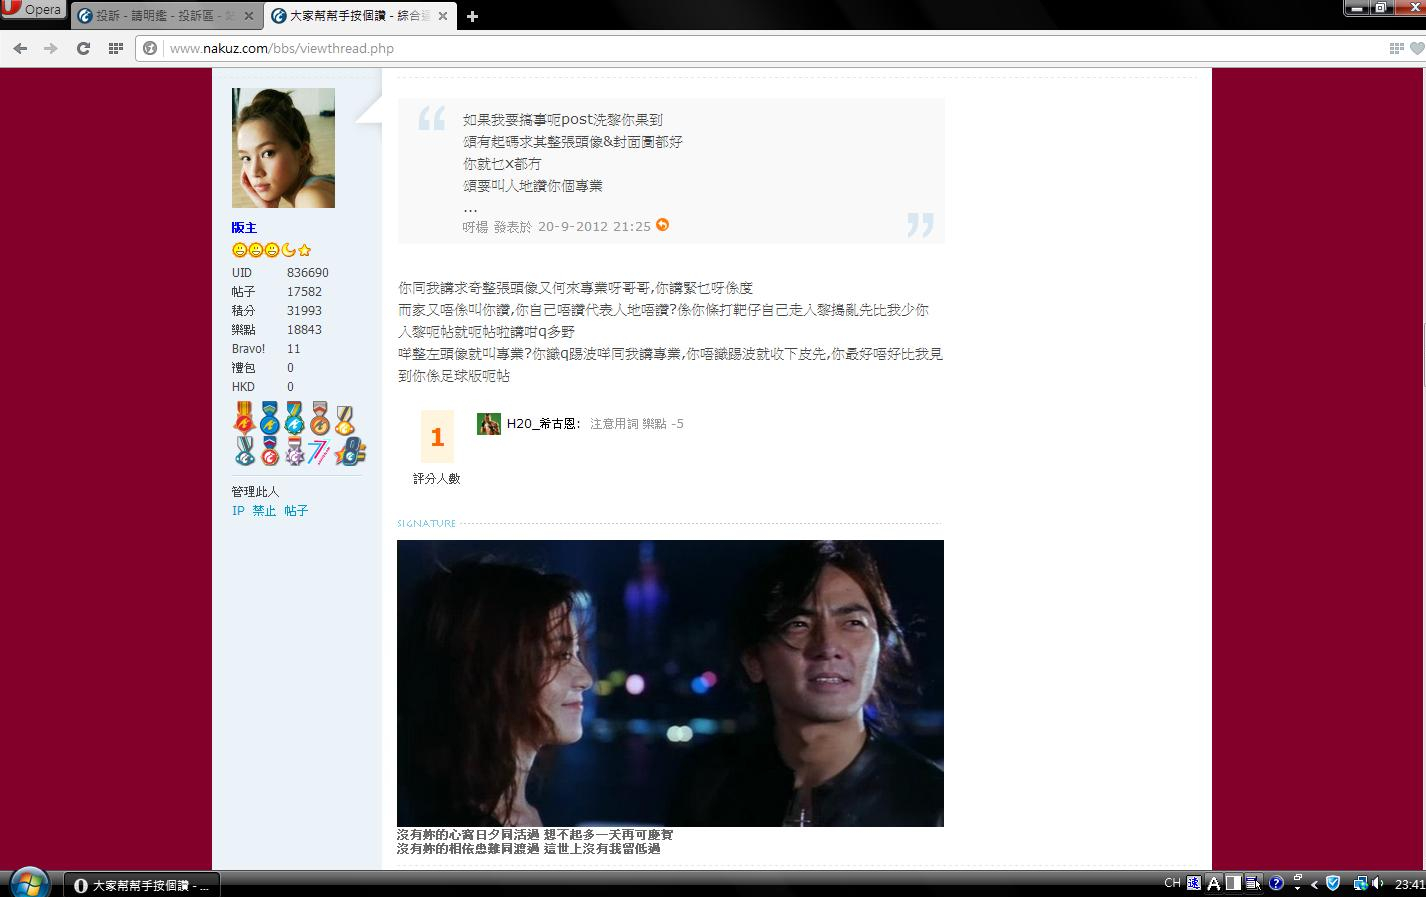The height and width of the screenshot is (897, 1426).
Task: Open the 帖子 posts management link
Action: coord(296,510)
